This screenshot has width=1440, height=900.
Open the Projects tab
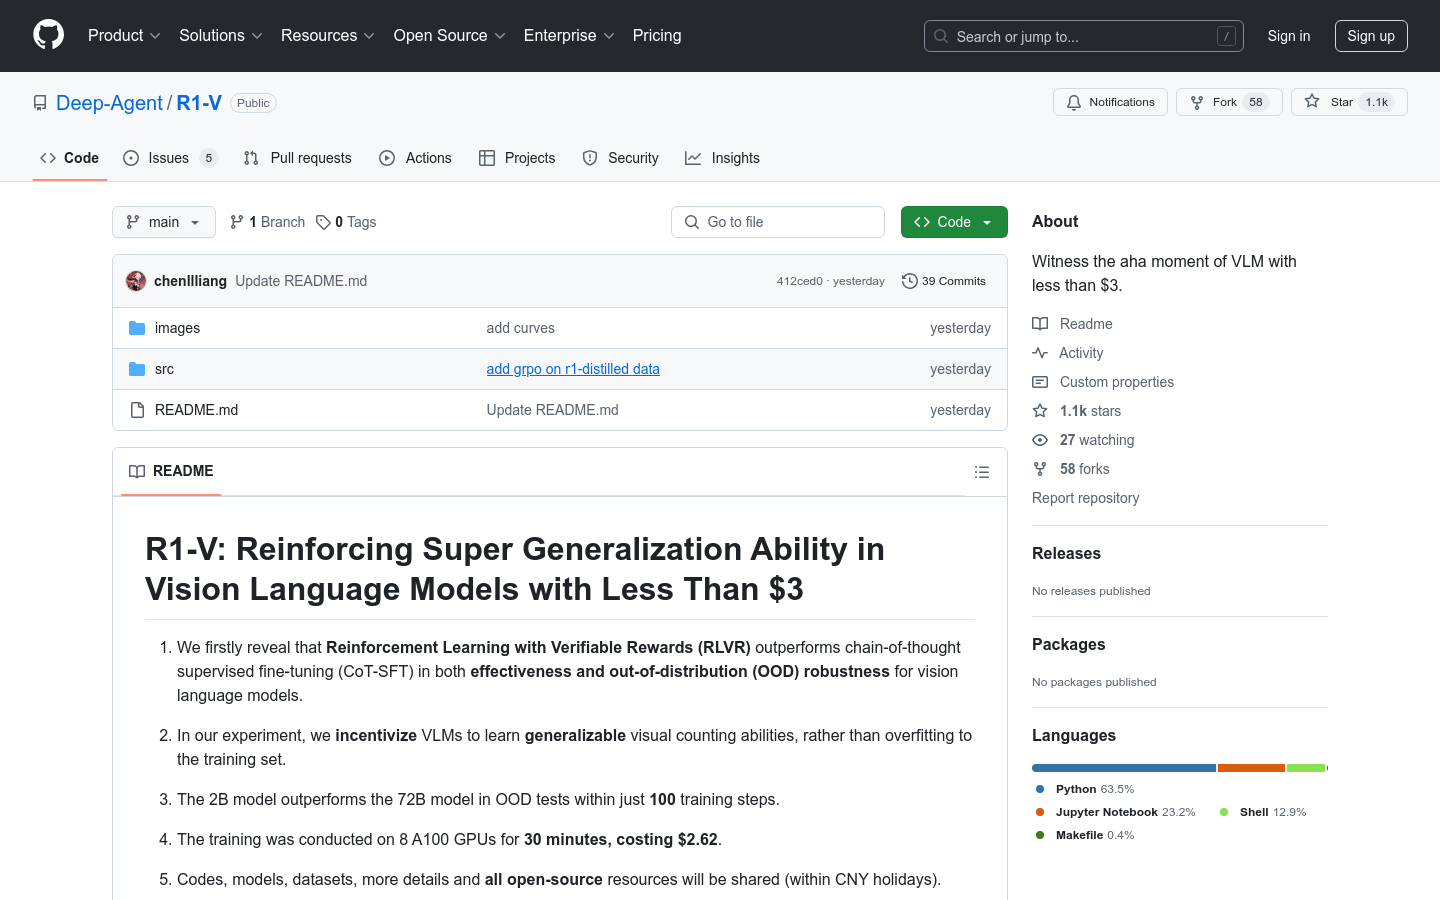click(517, 158)
